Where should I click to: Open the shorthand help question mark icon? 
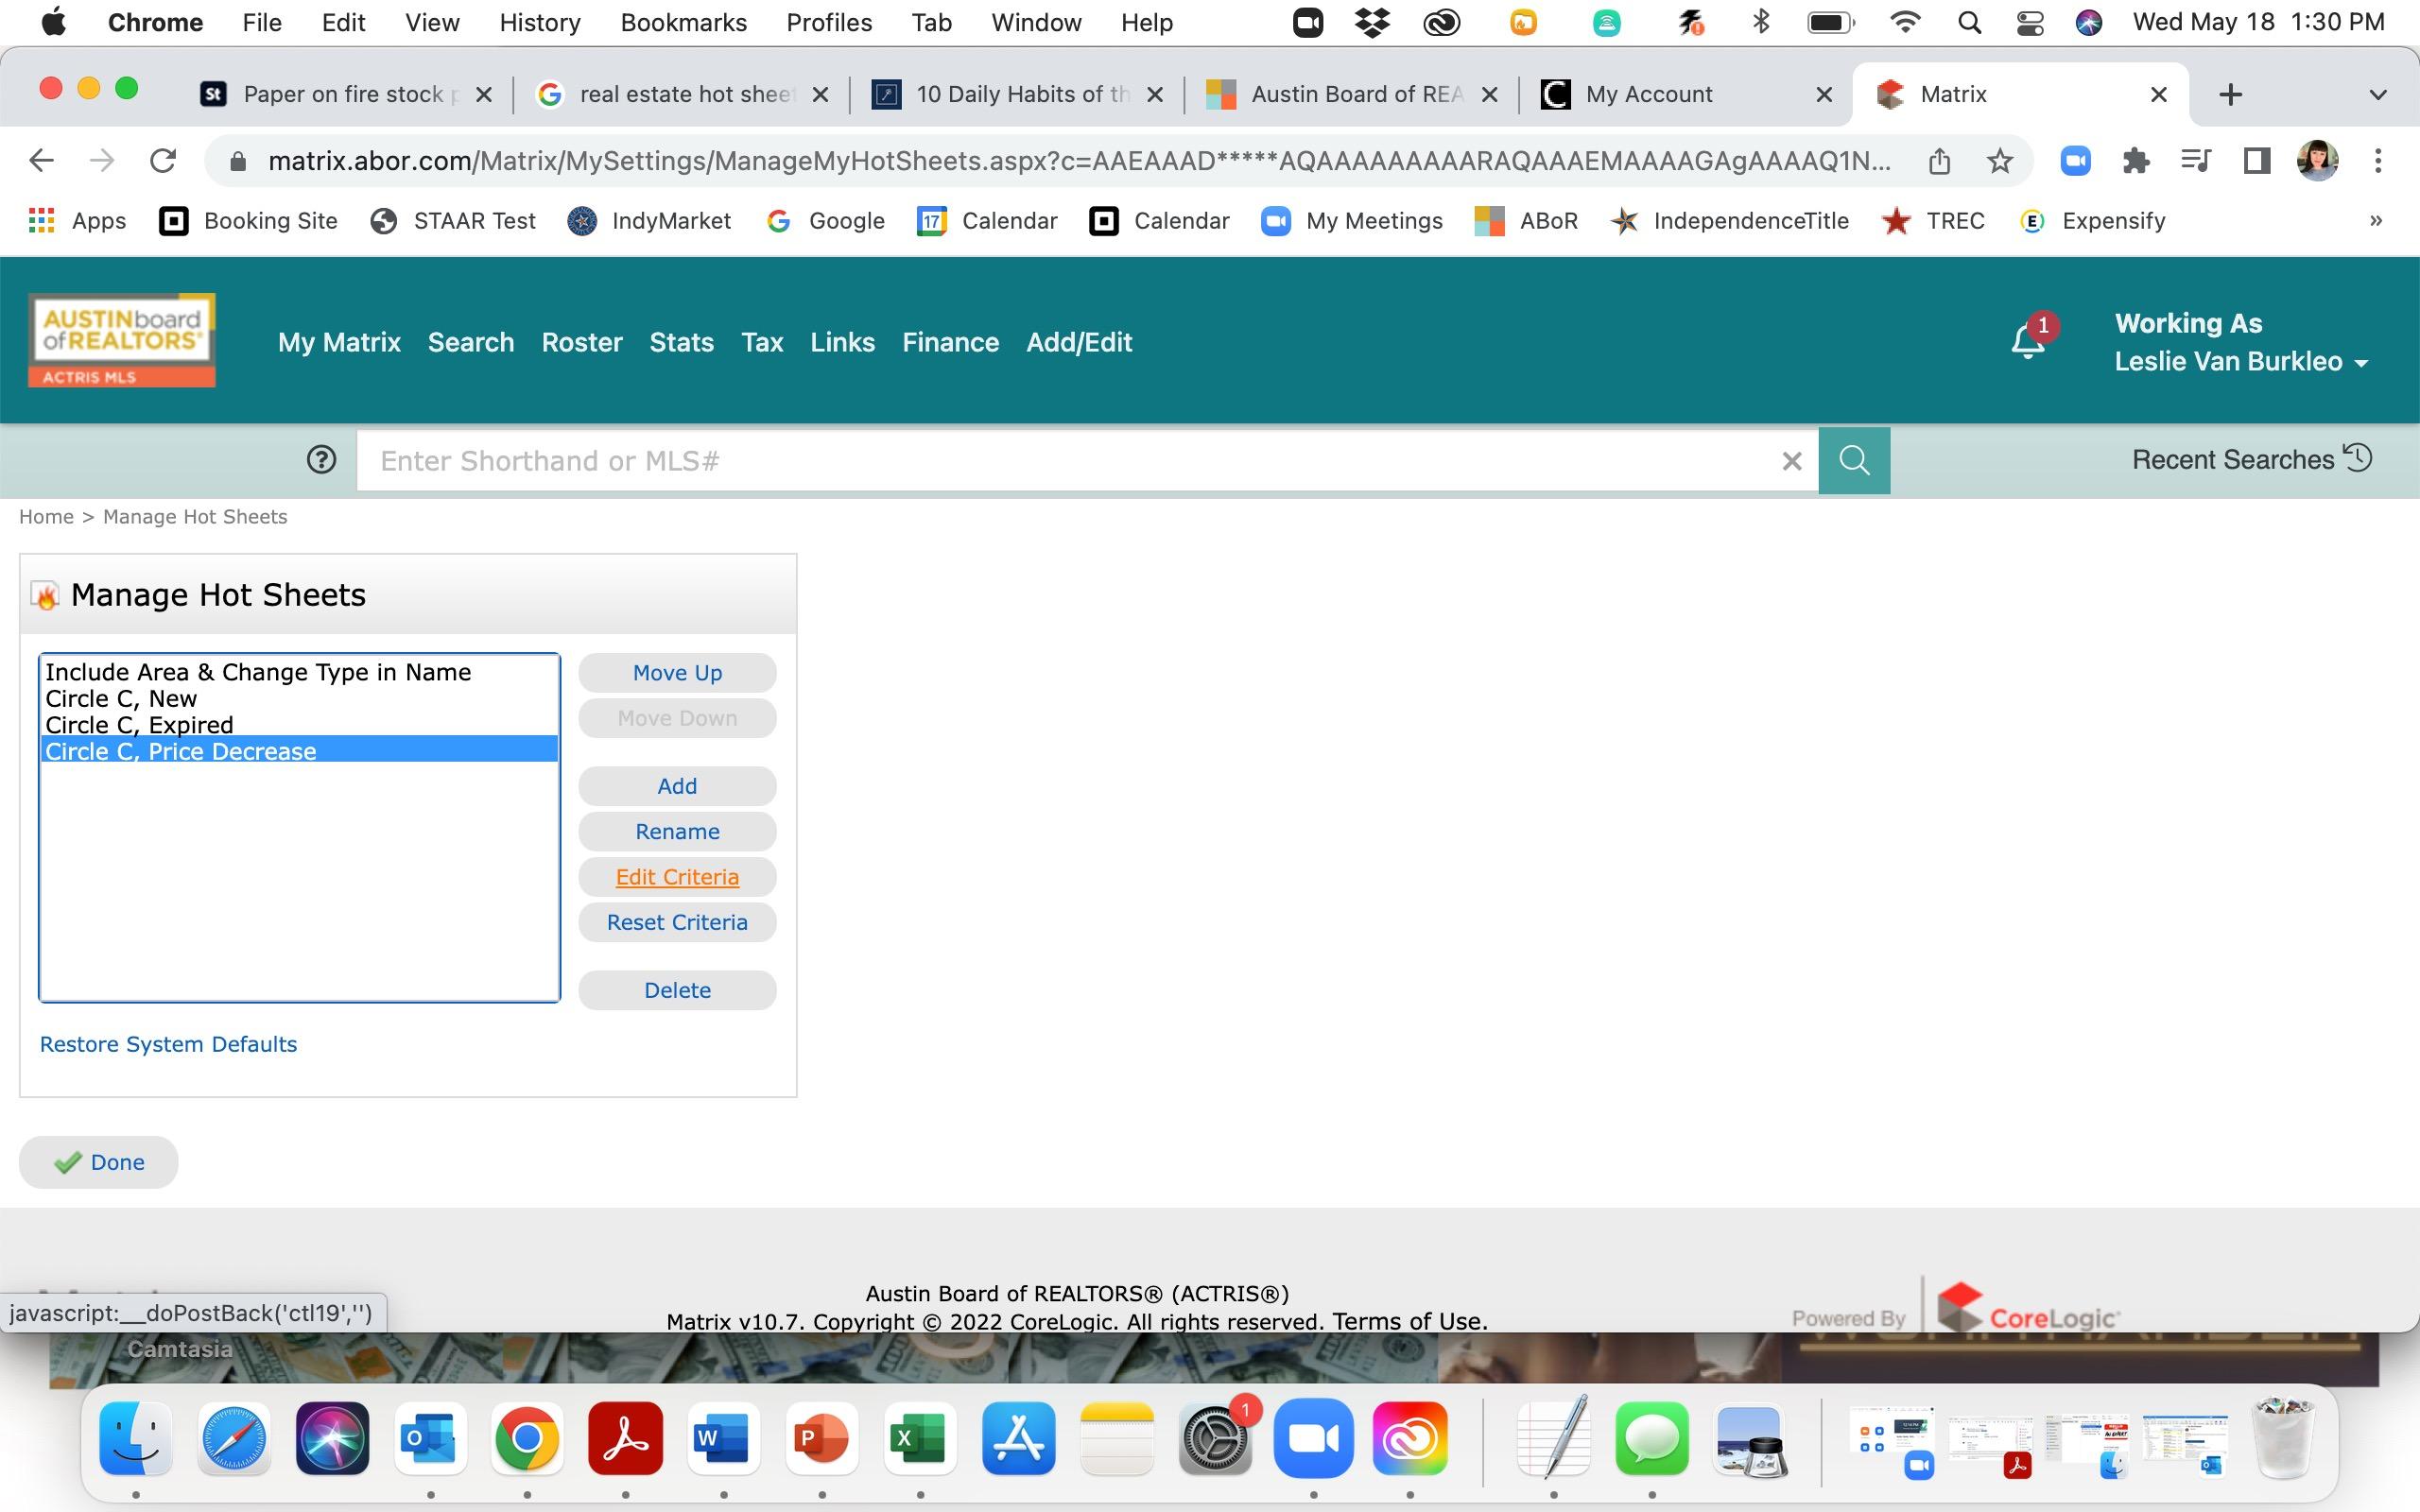pos(321,460)
